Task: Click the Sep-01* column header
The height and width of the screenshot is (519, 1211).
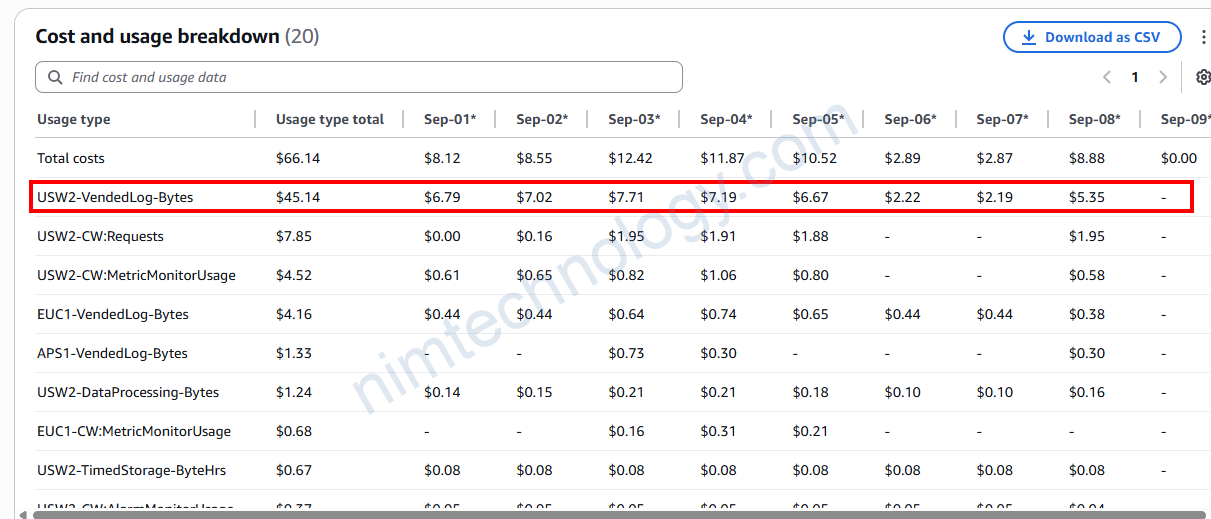Action: [x=450, y=119]
